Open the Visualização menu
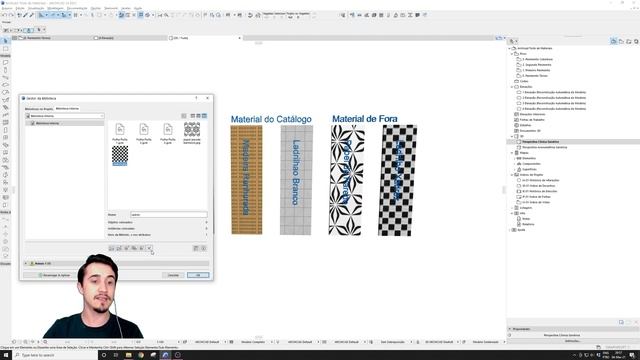The height and width of the screenshot is (360, 640). tap(36, 8)
